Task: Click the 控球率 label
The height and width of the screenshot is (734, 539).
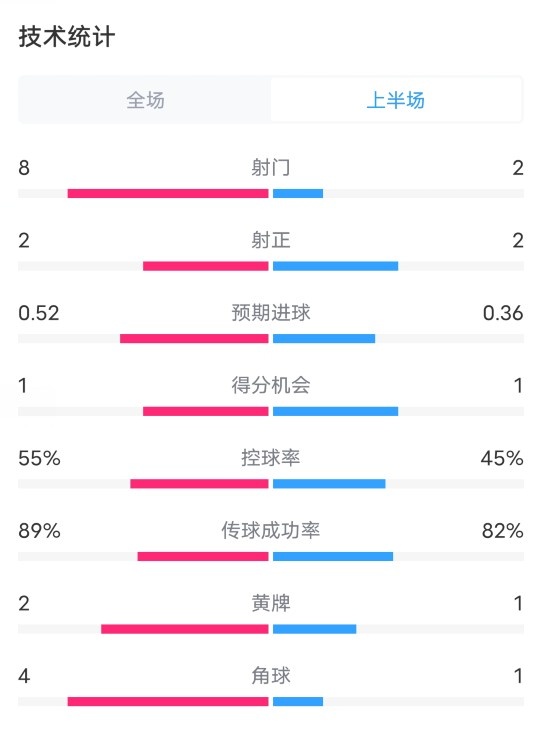Action: click(271, 458)
